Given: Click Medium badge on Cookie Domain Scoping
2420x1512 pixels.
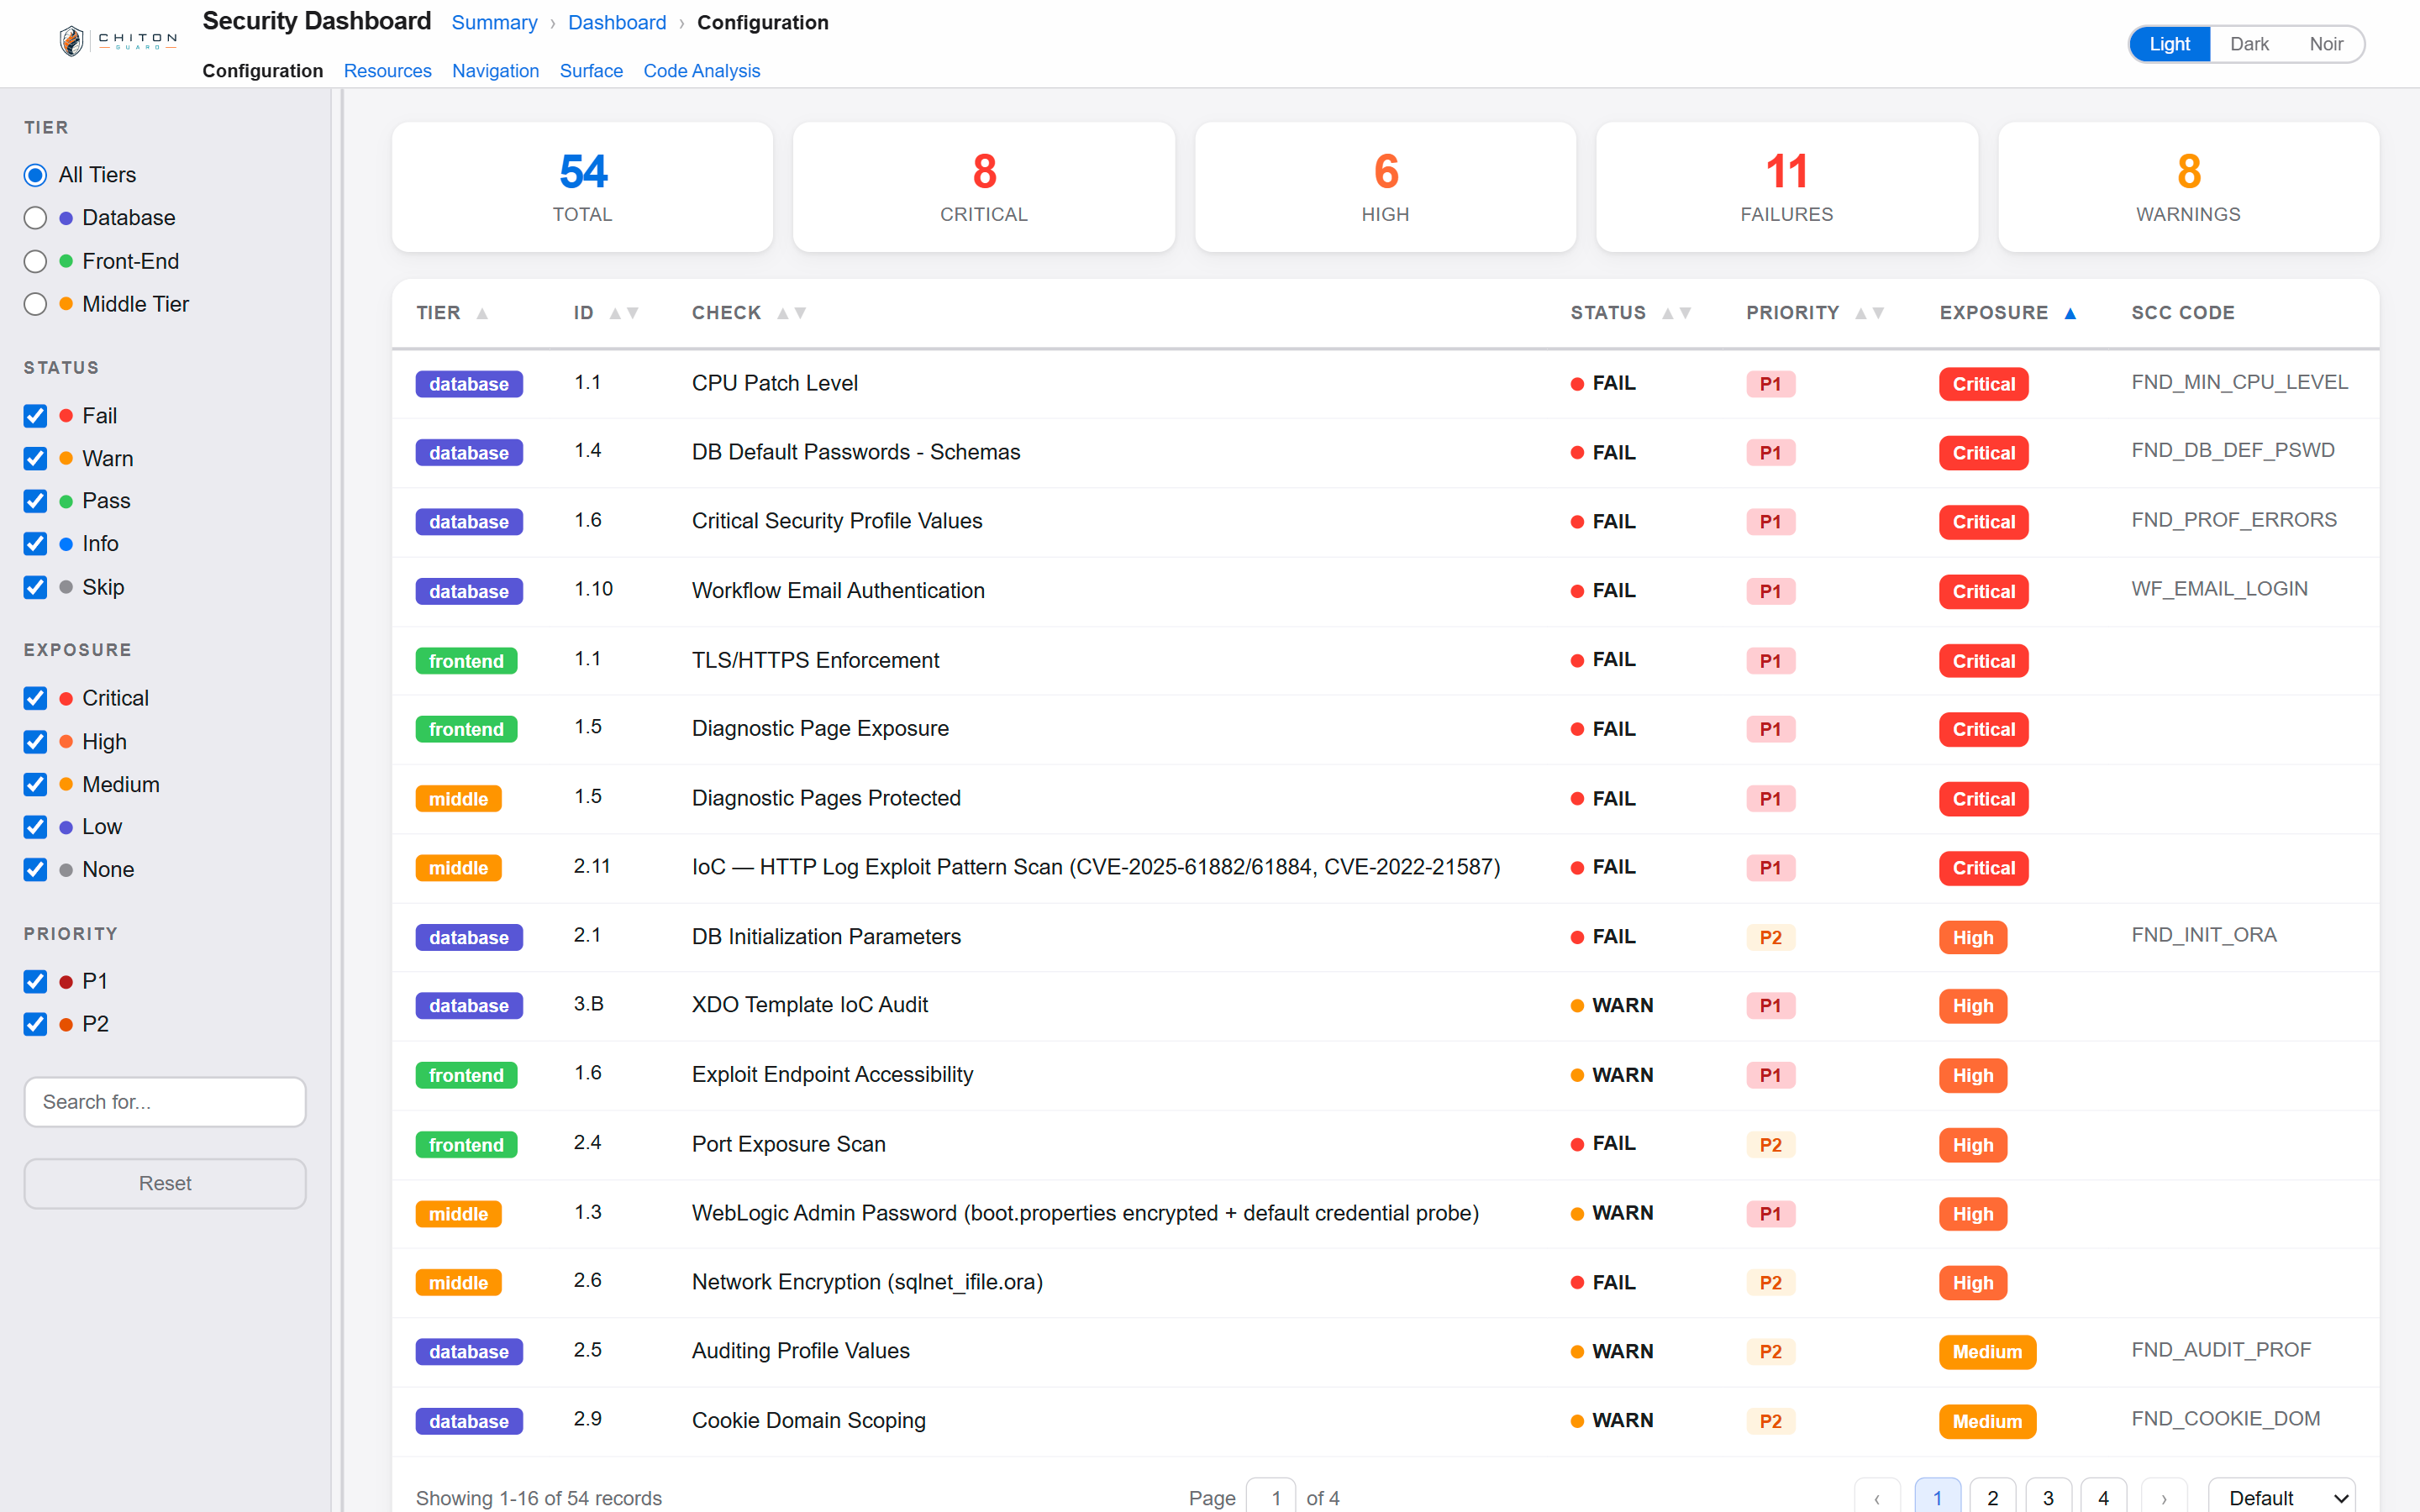Looking at the screenshot, I should pyautogui.click(x=1987, y=1421).
